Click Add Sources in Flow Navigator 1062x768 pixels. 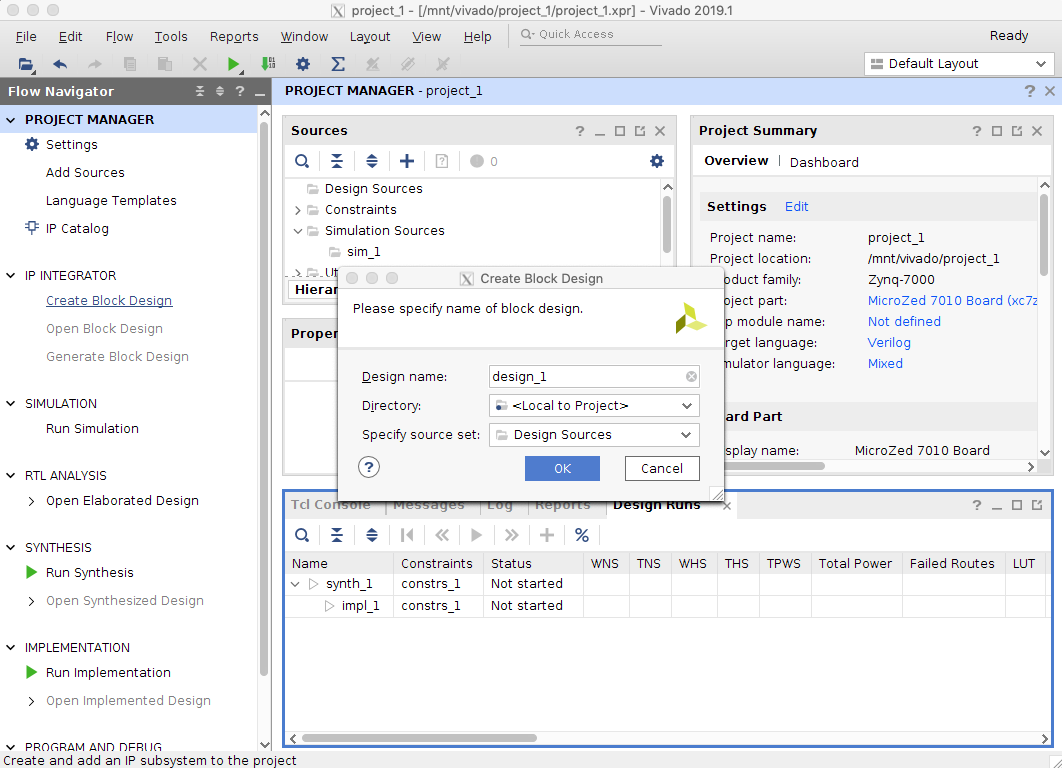[x=85, y=173]
